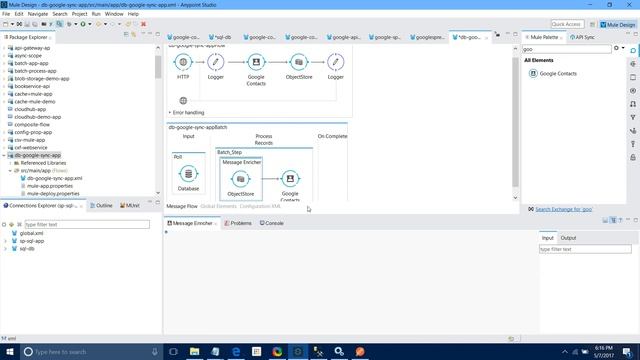Open File Explorer from taskbar
640x360 pixels.
point(195,351)
